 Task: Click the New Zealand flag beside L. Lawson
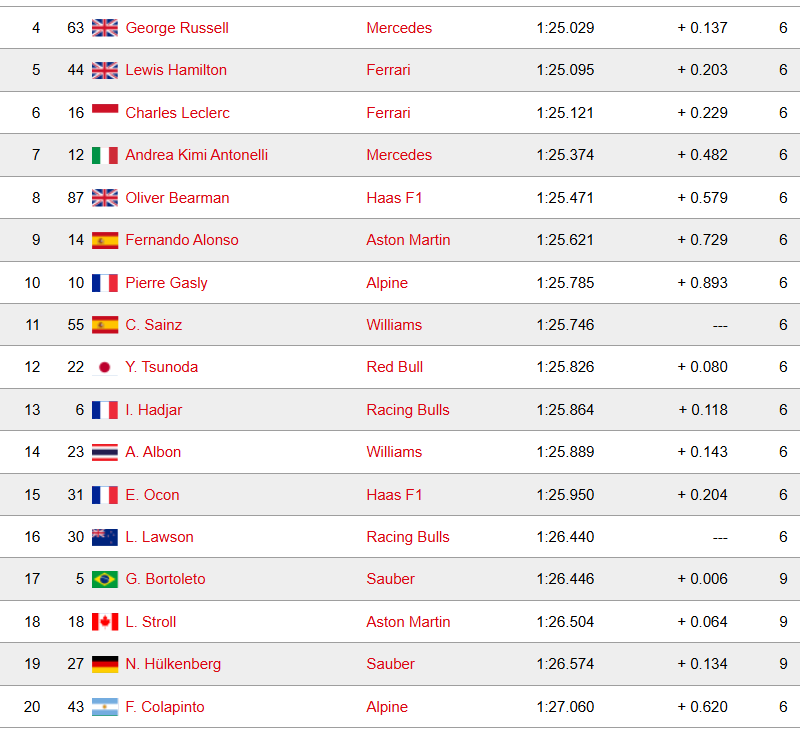coord(105,537)
